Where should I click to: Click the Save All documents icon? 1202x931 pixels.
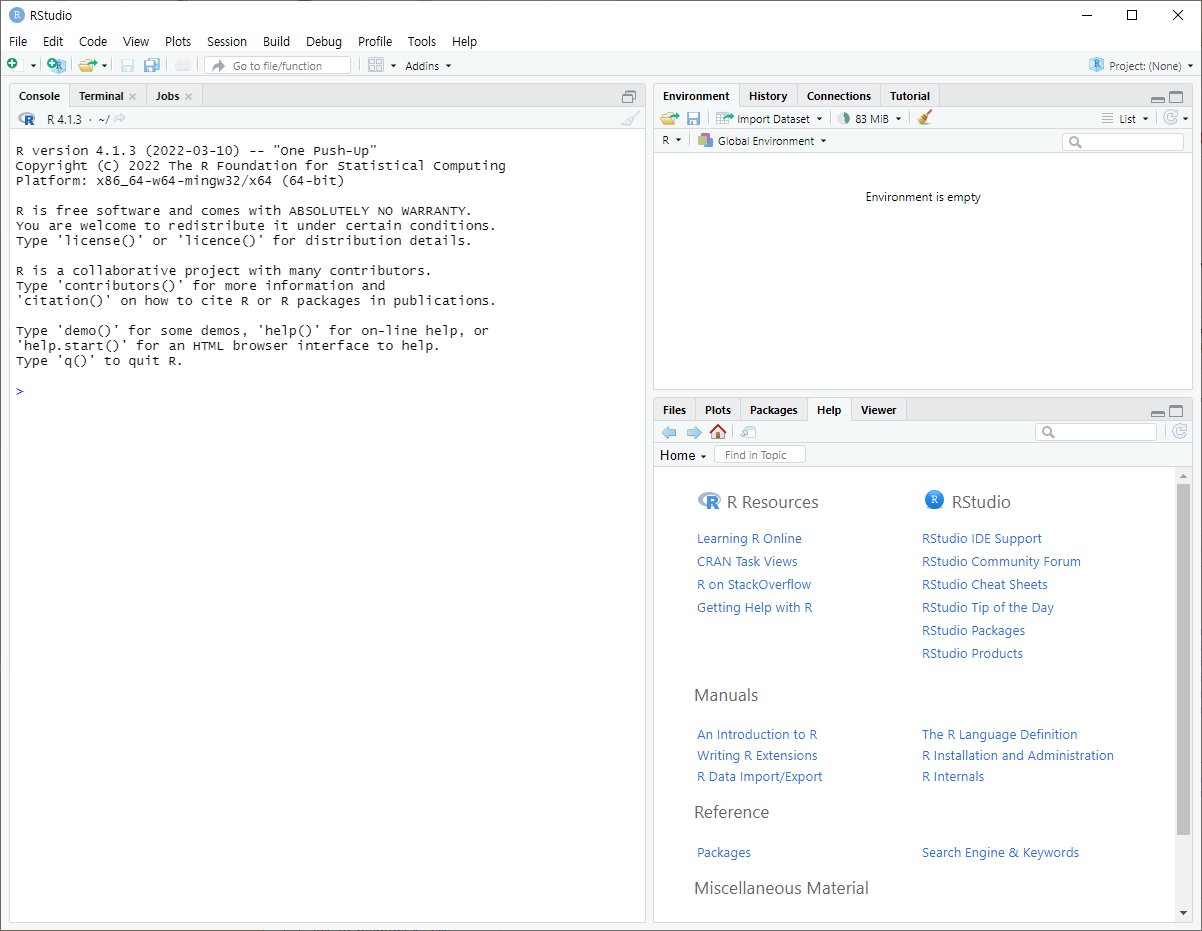[x=151, y=65]
